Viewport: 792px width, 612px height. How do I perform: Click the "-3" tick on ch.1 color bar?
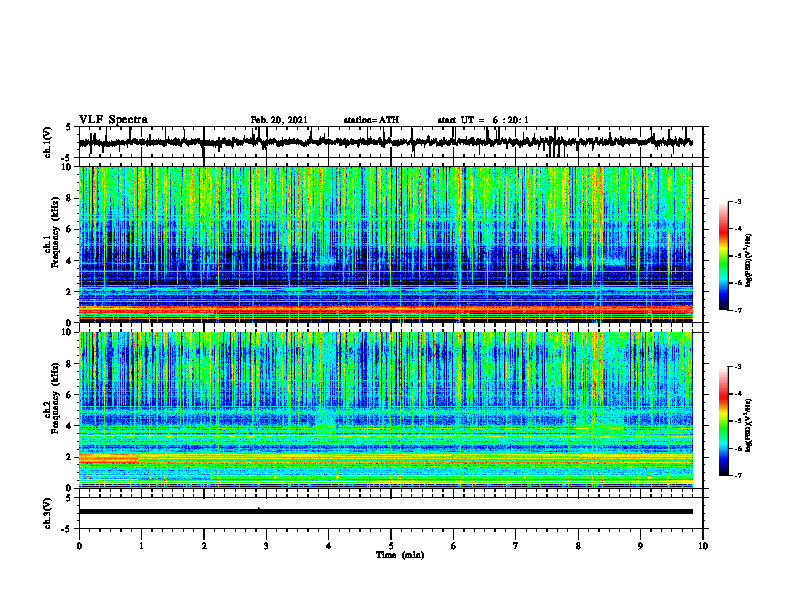737,201
